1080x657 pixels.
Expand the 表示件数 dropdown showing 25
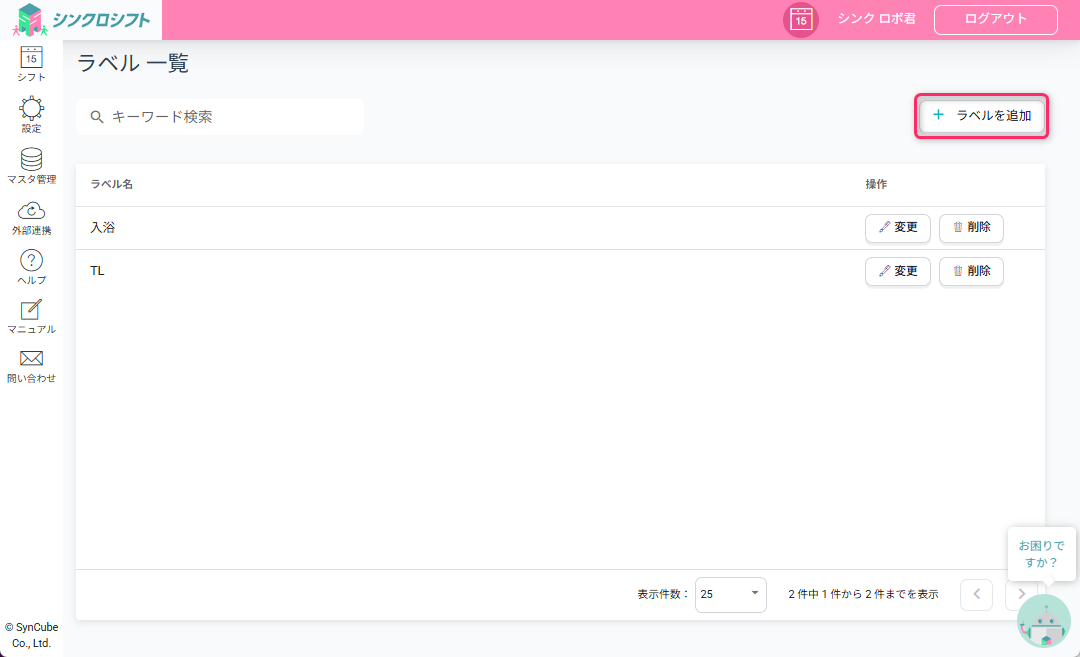coord(730,594)
